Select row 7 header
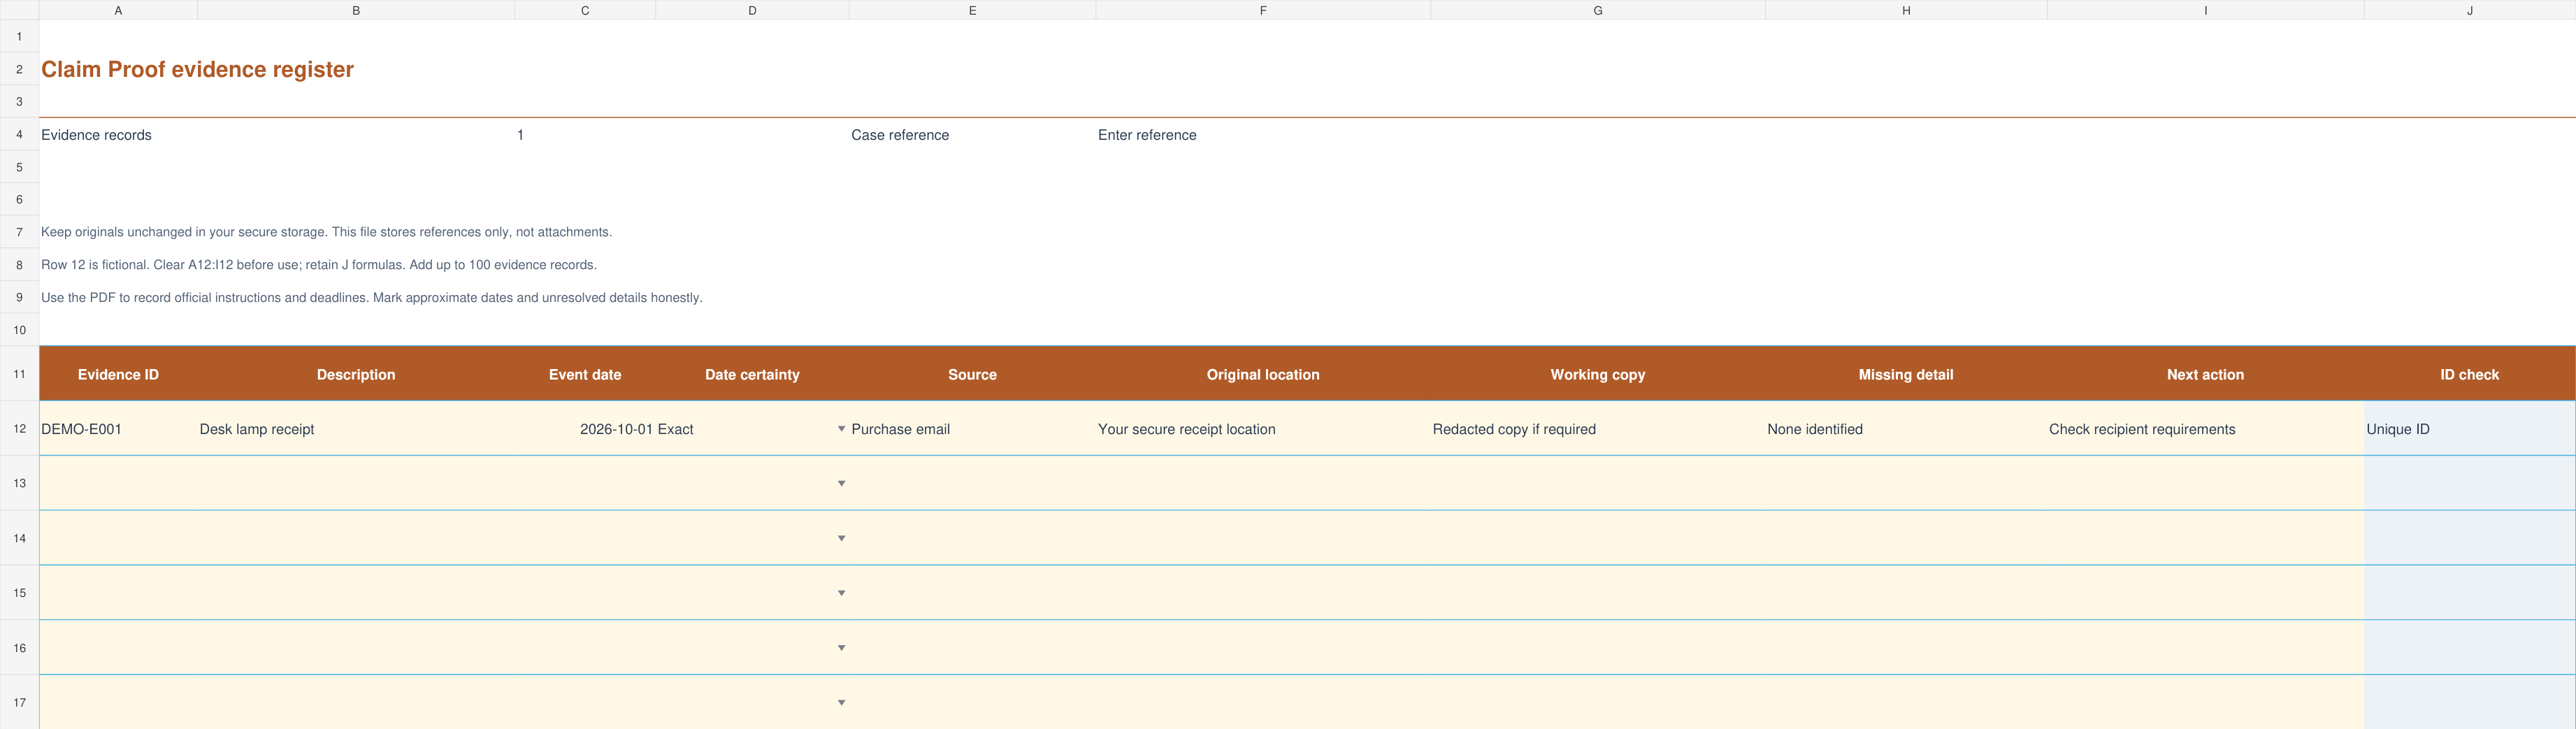The height and width of the screenshot is (729, 2576). 19,232
